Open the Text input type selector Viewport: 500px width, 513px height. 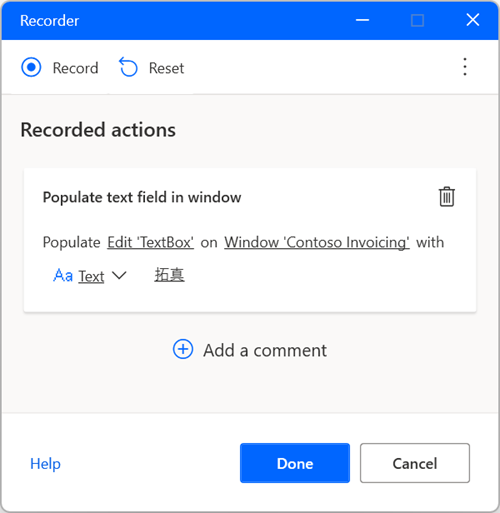pyautogui.click(x=91, y=276)
